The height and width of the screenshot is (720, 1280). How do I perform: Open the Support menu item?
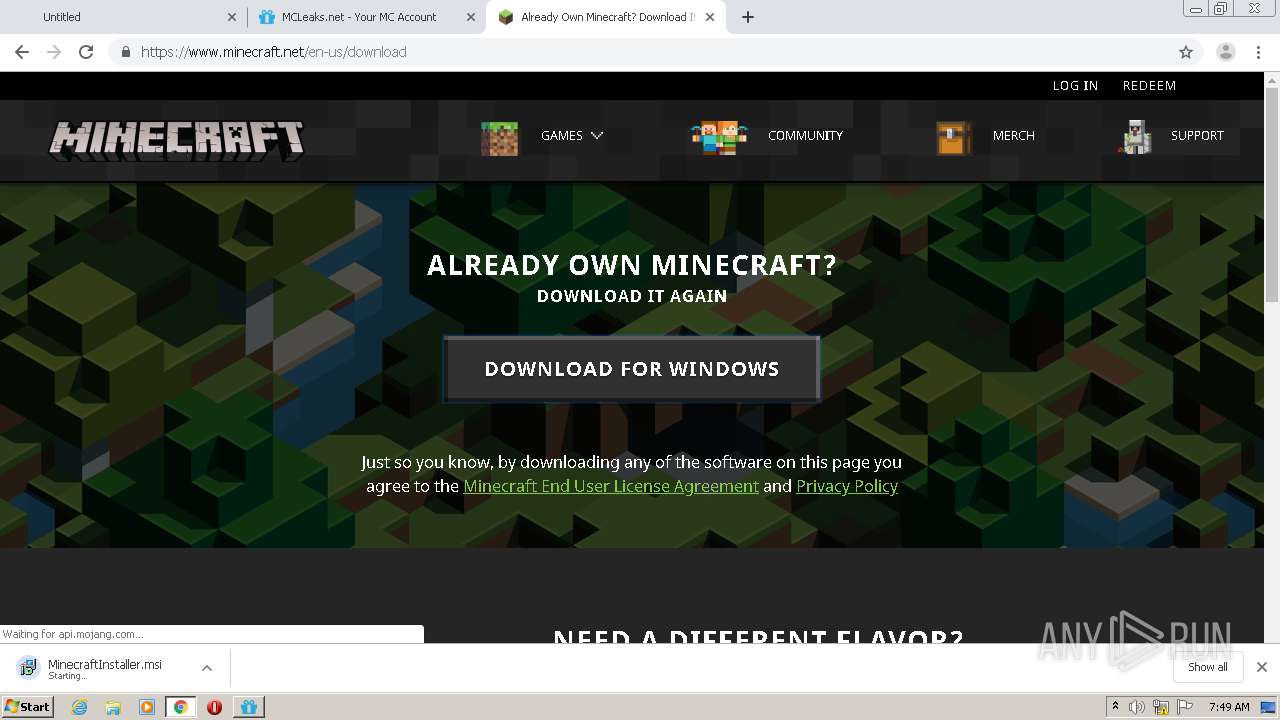tap(1197, 135)
